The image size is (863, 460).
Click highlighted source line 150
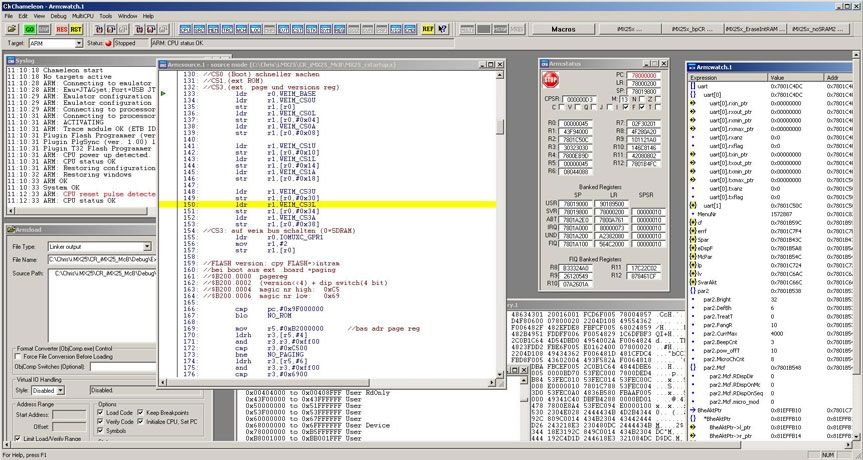[x=327, y=205]
